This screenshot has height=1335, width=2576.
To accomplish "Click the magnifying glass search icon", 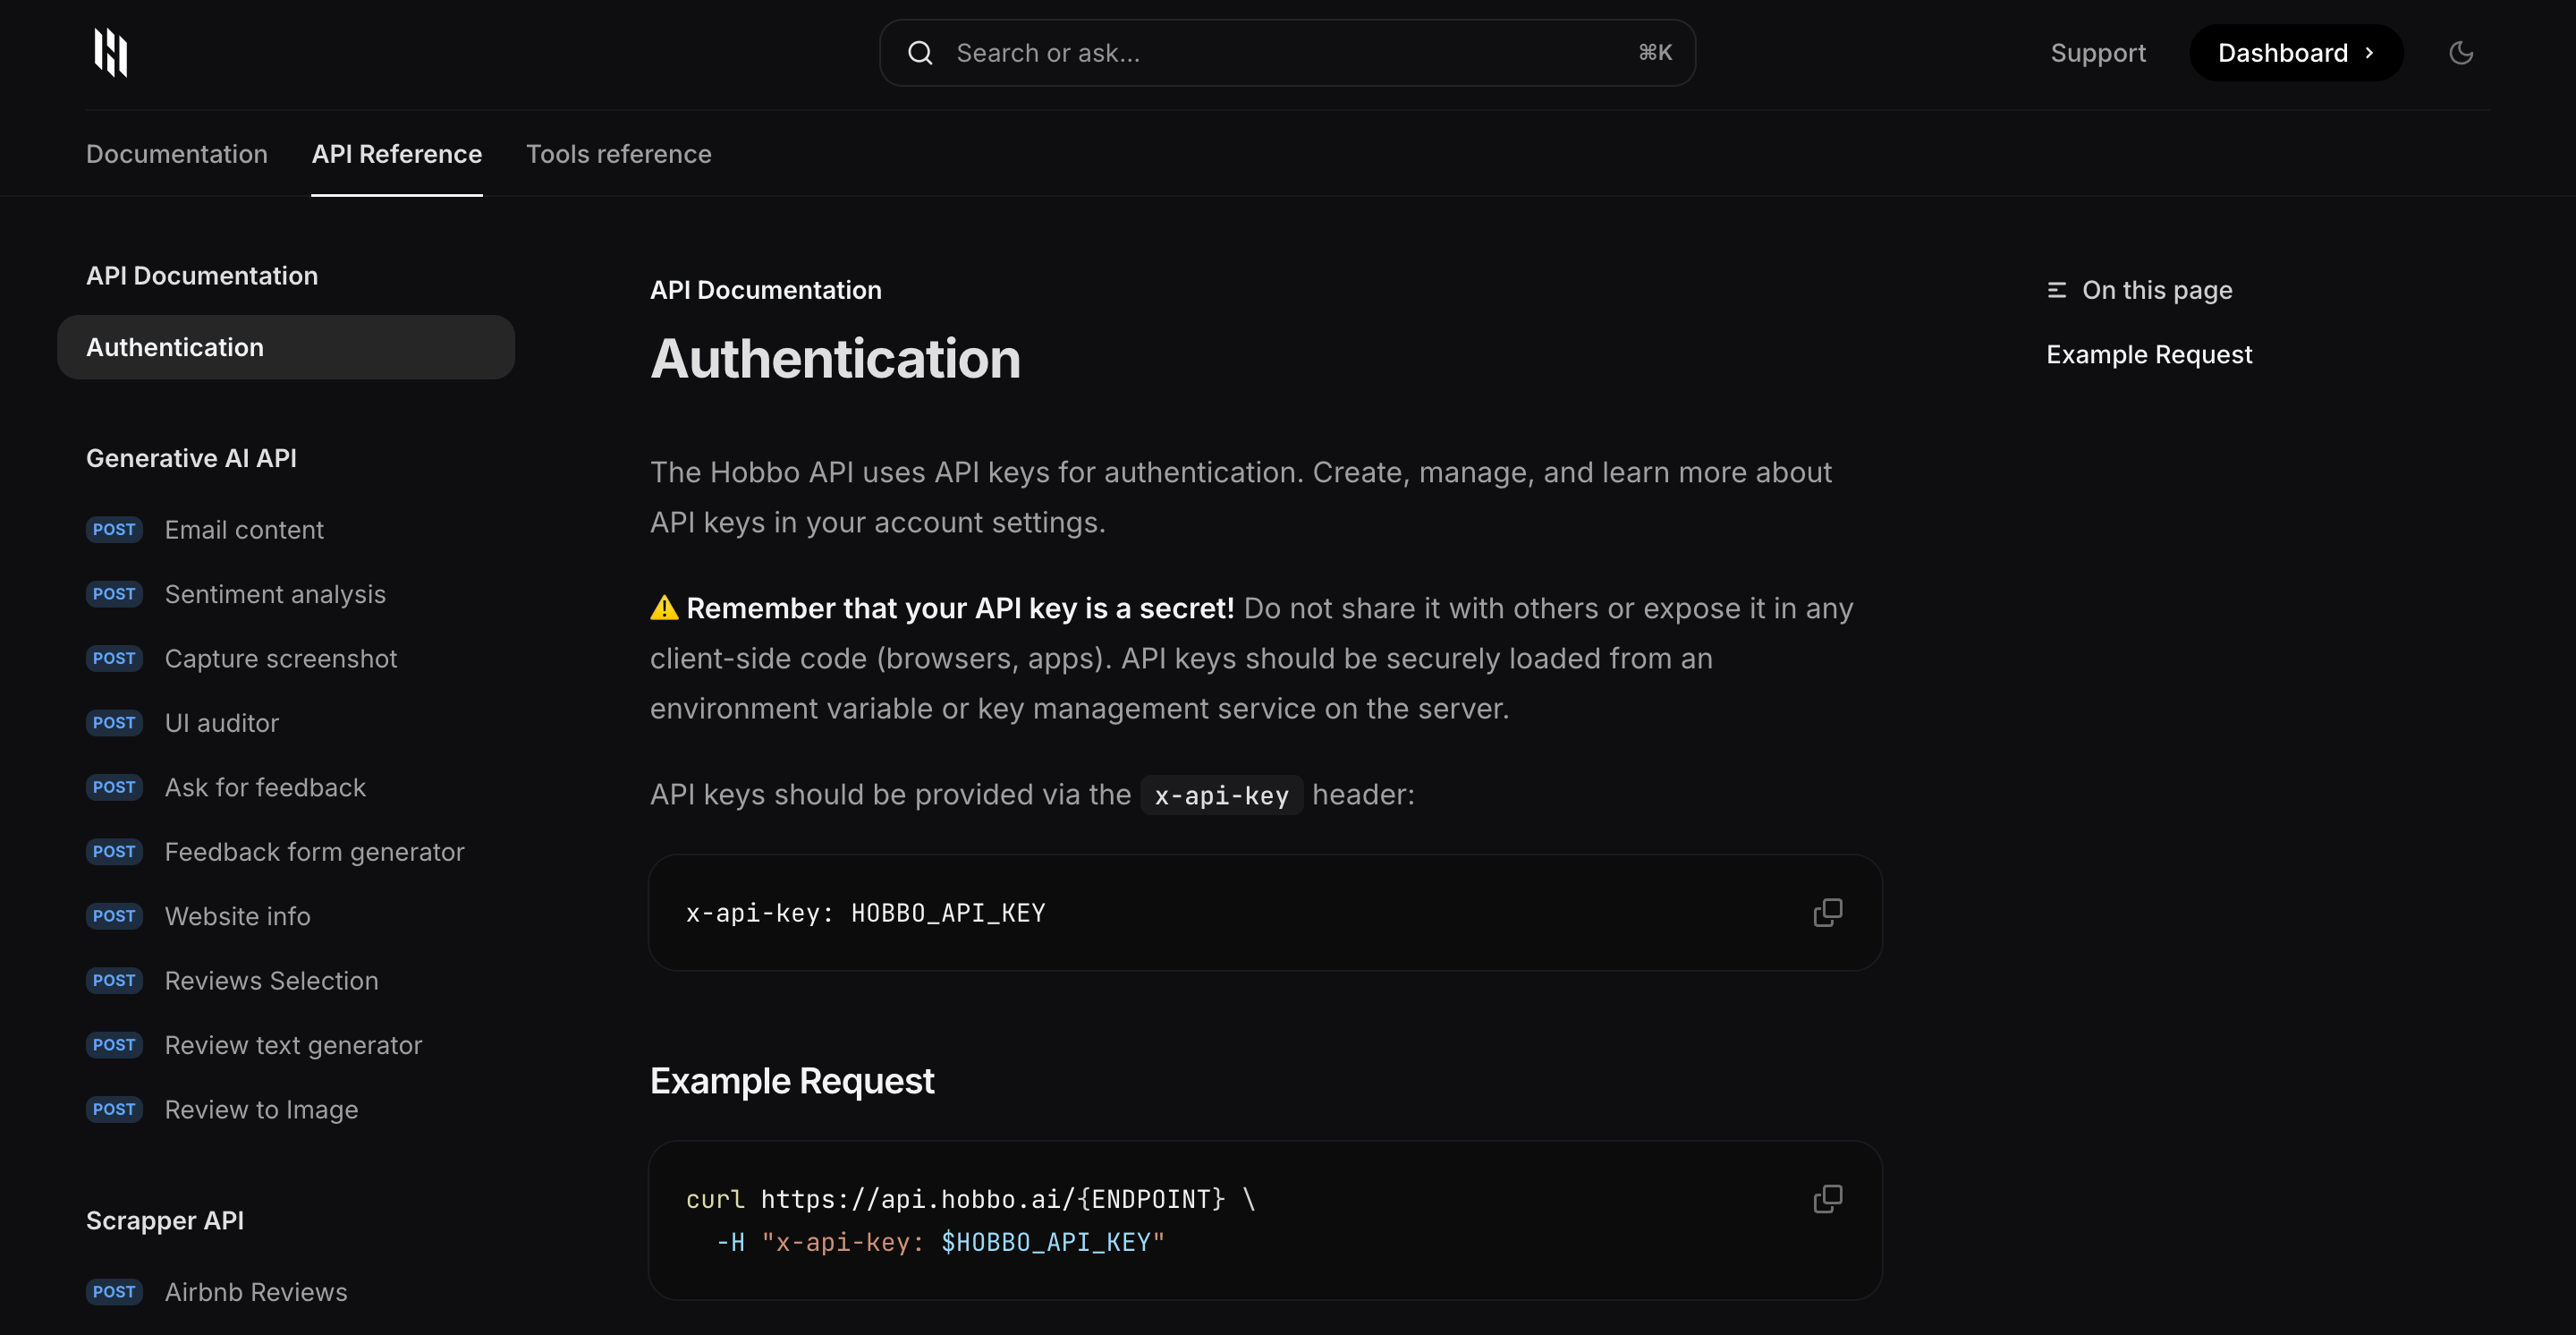I will pyautogui.click(x=919, y=52).
